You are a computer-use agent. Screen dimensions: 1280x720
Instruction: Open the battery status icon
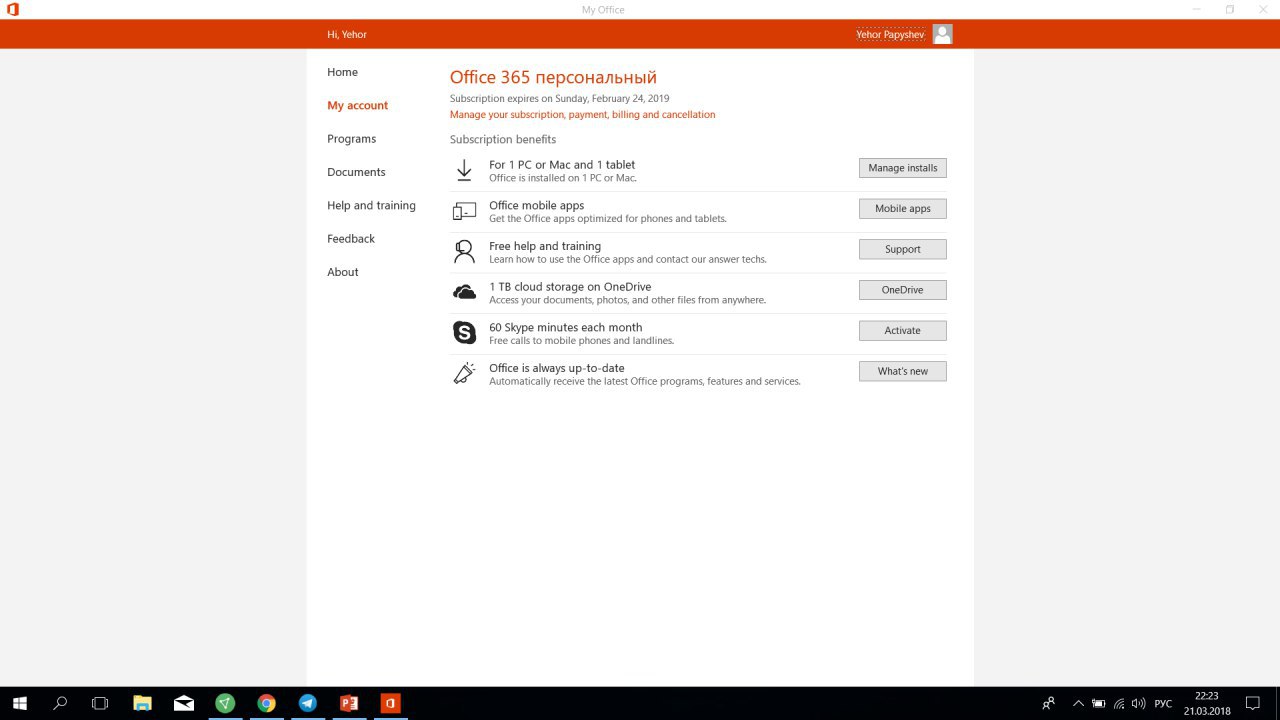(x=1098, y=703)
